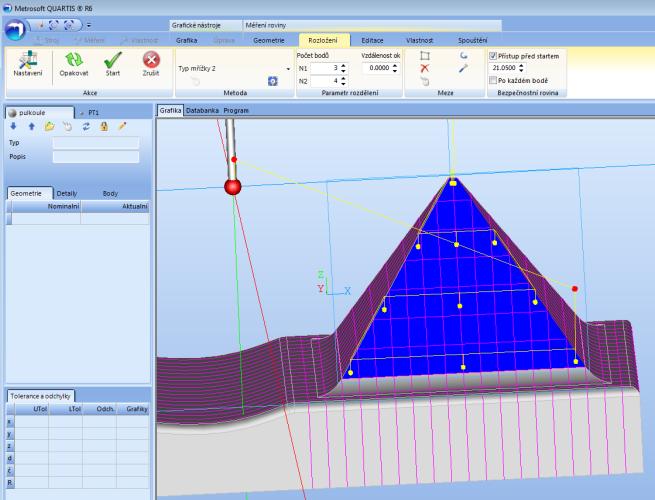Click the Vzdálenost ok 0.0000 field
The image size is (655, 500).
coord(377,68)
